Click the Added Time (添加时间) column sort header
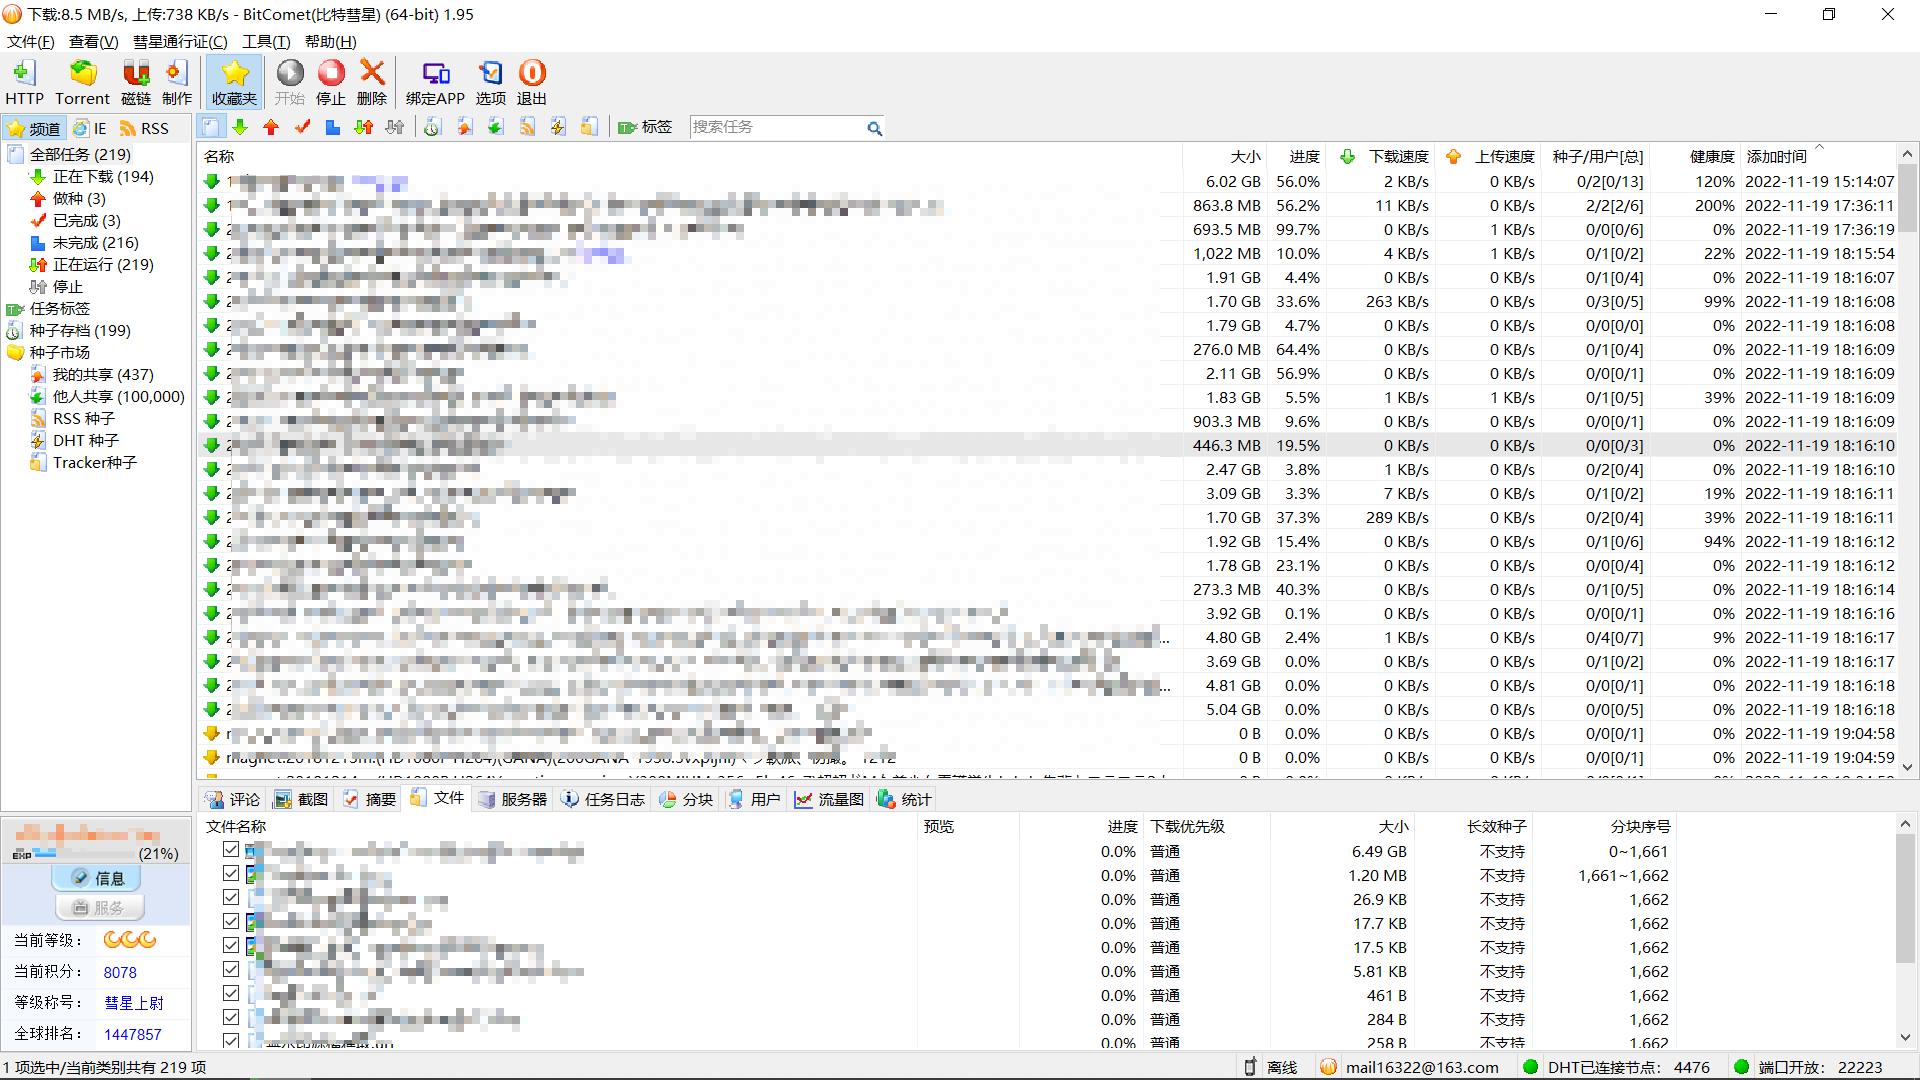Image resolution: width=1920 pixels, height=1080 pixels. [1776, 156]
